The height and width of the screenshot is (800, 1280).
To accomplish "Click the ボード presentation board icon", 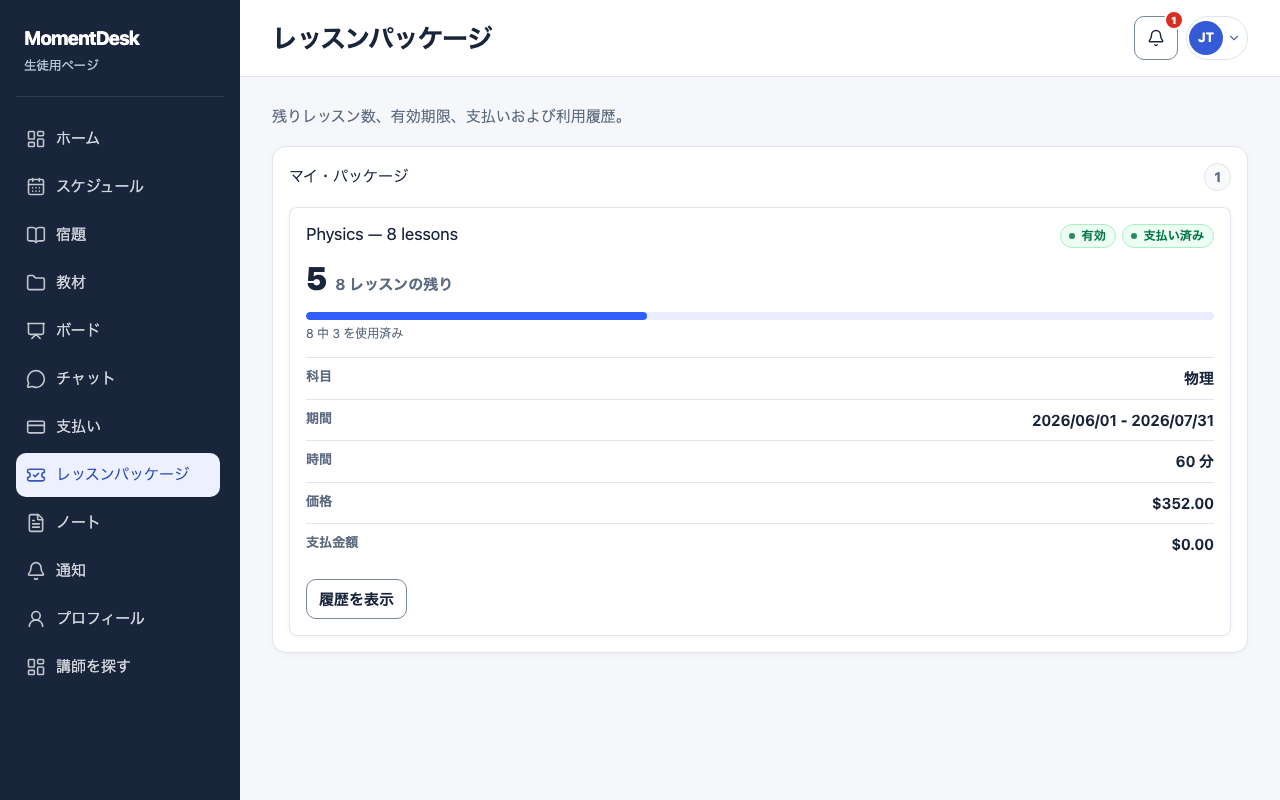I will [x=36, y=331].
